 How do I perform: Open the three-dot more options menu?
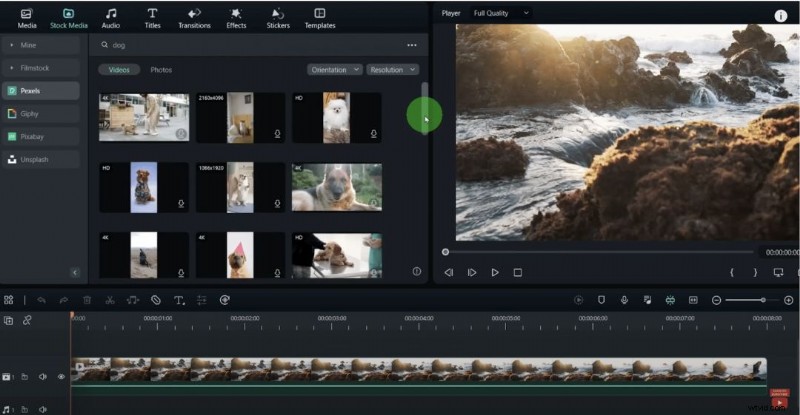pyautogui.click(x=412, y=45)
